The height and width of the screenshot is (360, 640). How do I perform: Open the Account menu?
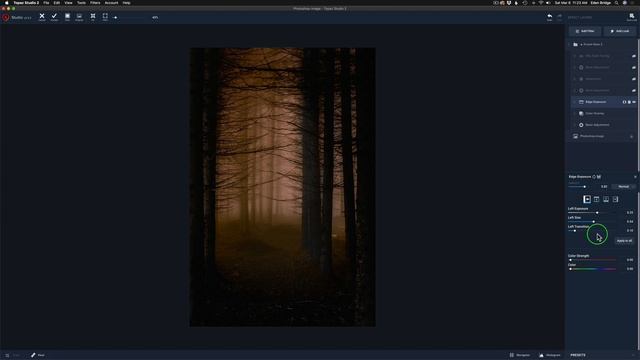coord(111,3)
